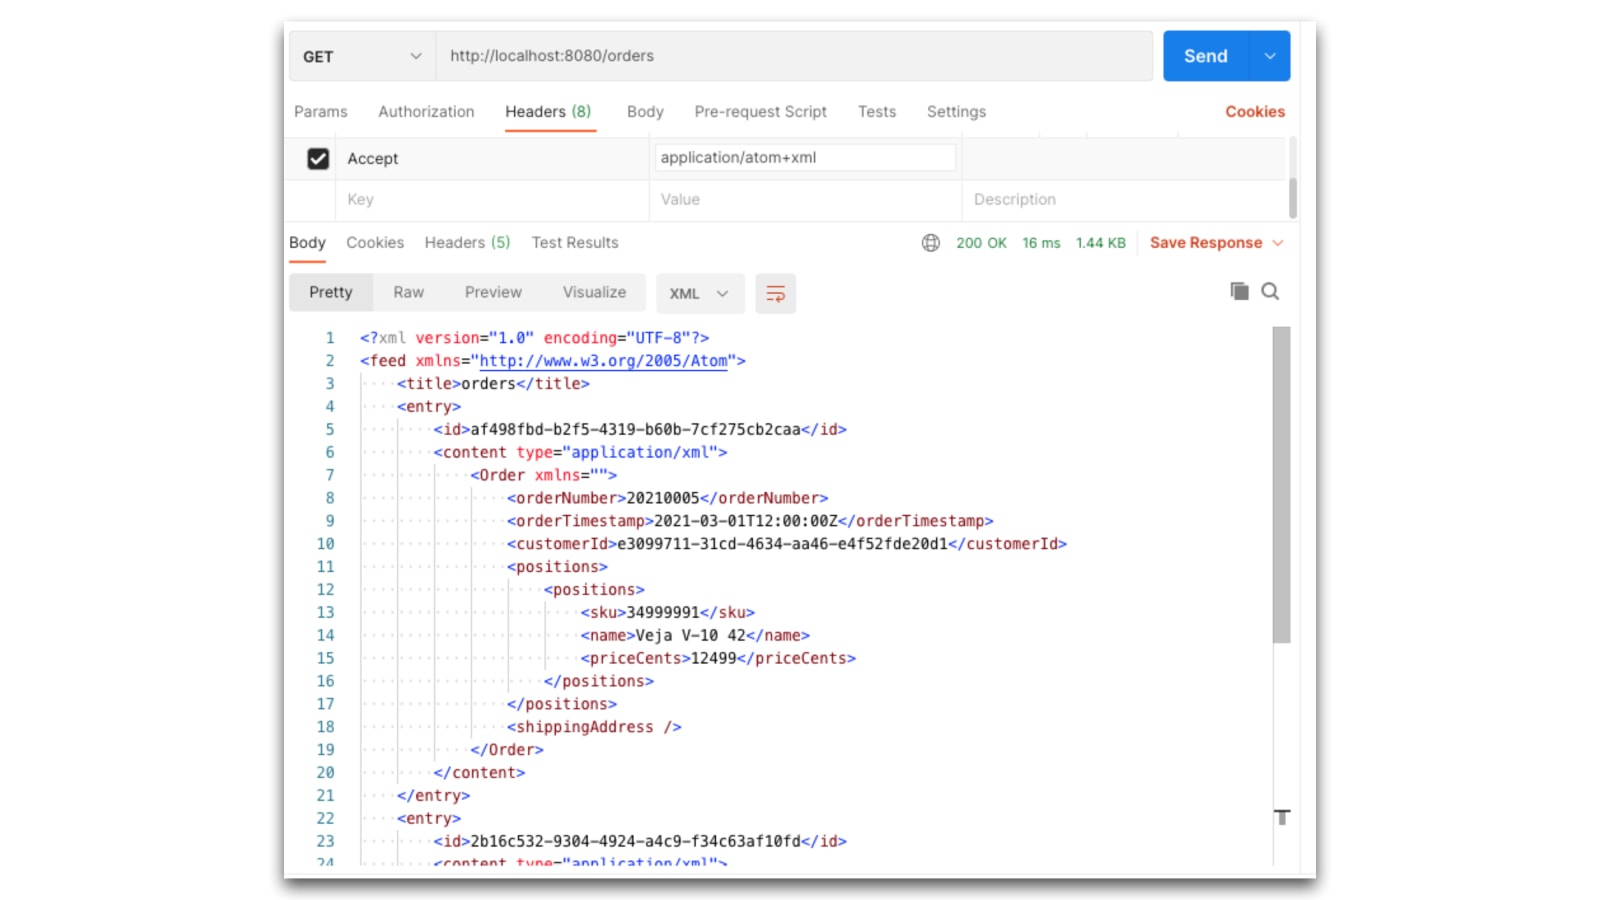Click the xml version declaration line
Image resolution: width=1600 pixels, height=900 pixels.
pos(535,338)
